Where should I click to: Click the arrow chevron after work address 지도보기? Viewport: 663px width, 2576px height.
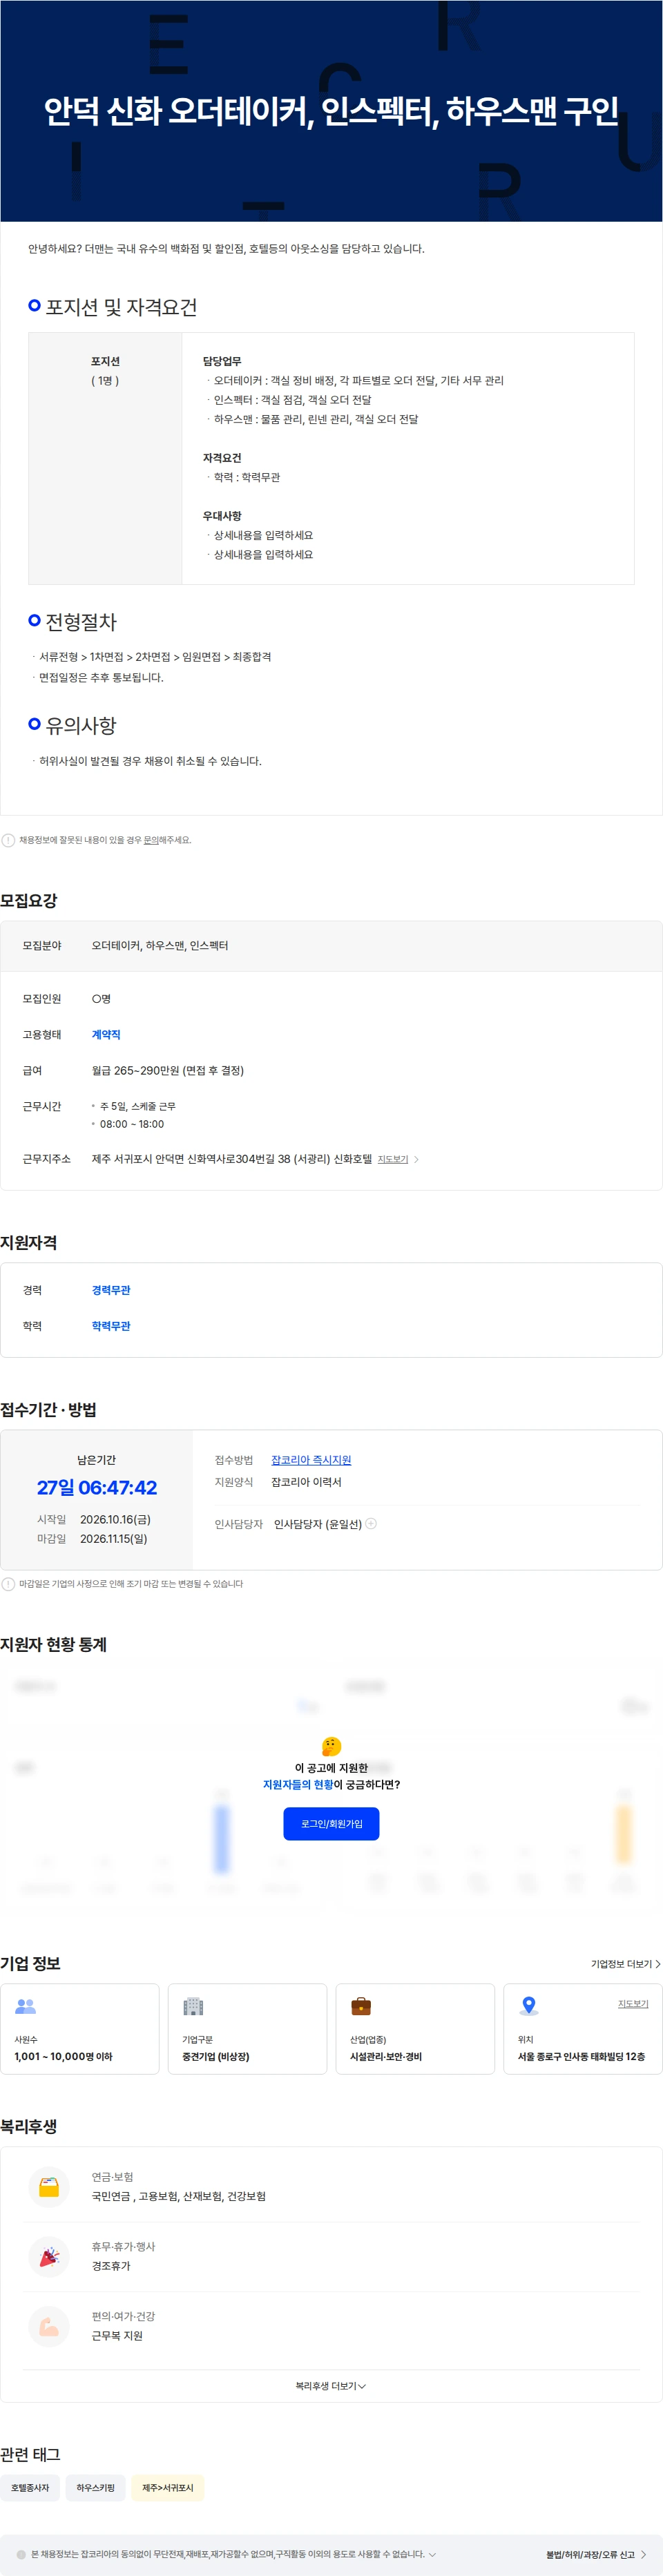pos(417,1159)
